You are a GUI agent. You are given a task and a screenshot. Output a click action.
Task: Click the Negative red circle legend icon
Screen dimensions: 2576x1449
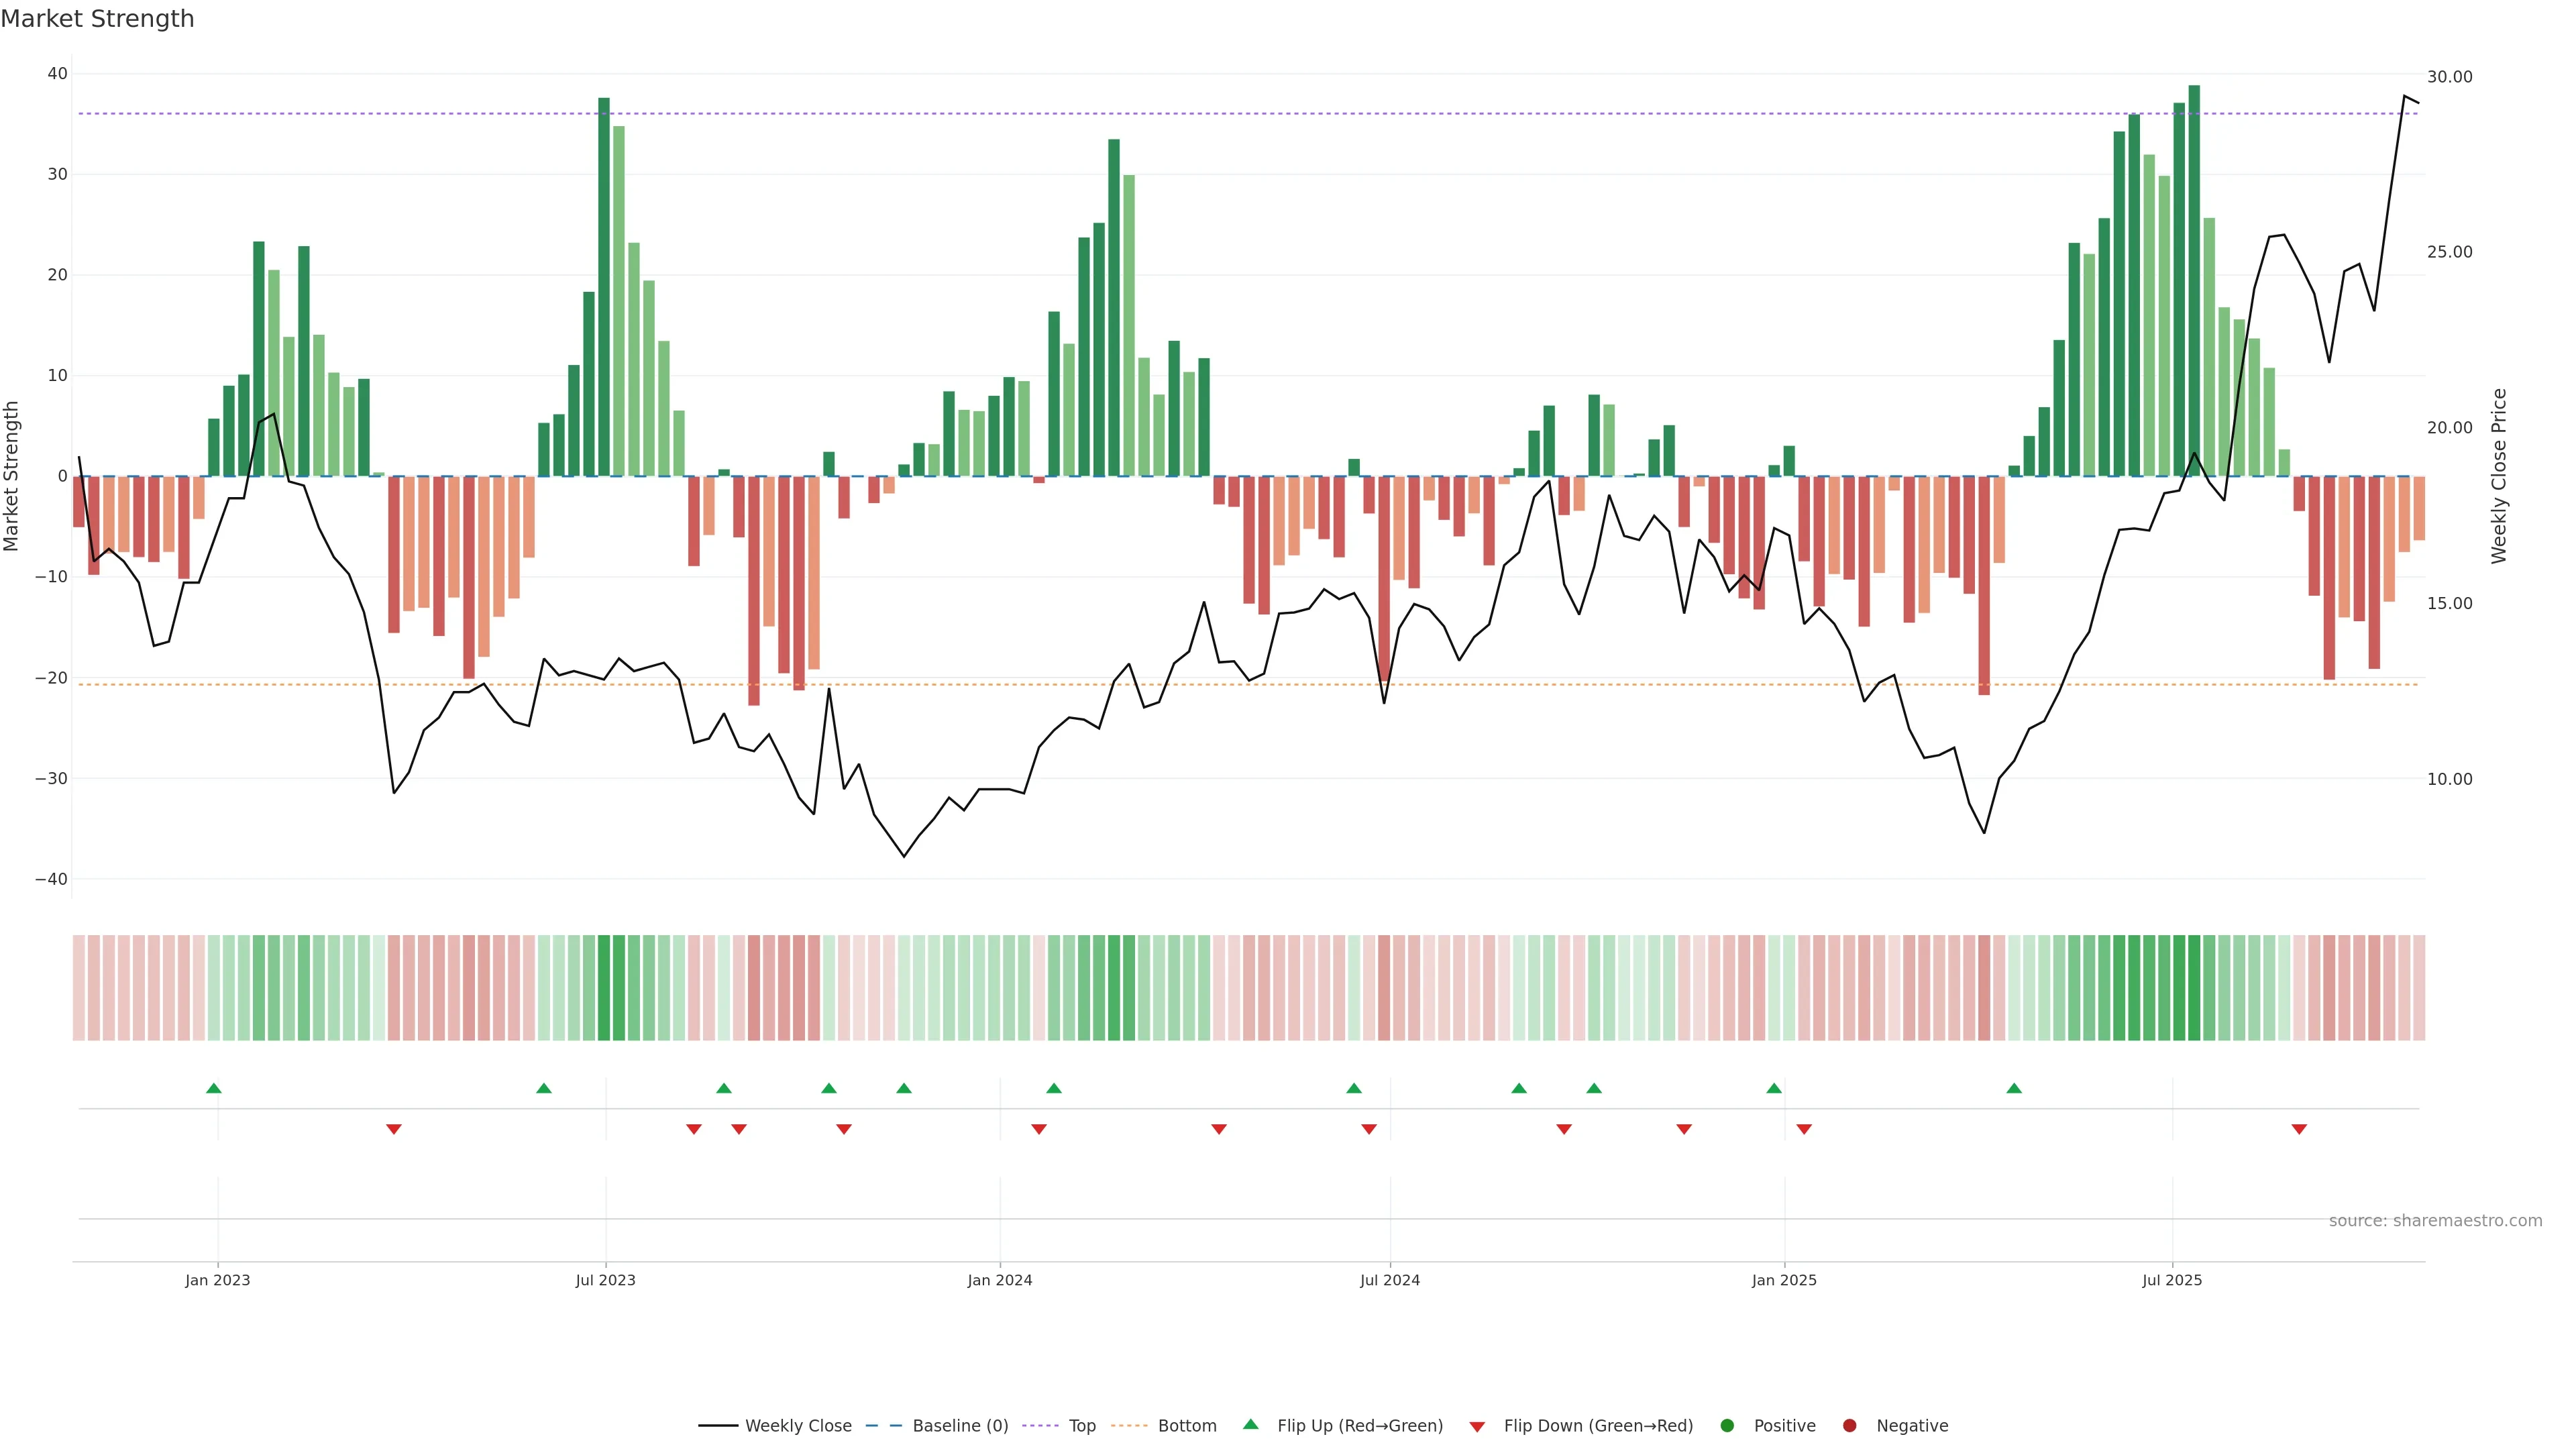click(x=1849, y=1425)
